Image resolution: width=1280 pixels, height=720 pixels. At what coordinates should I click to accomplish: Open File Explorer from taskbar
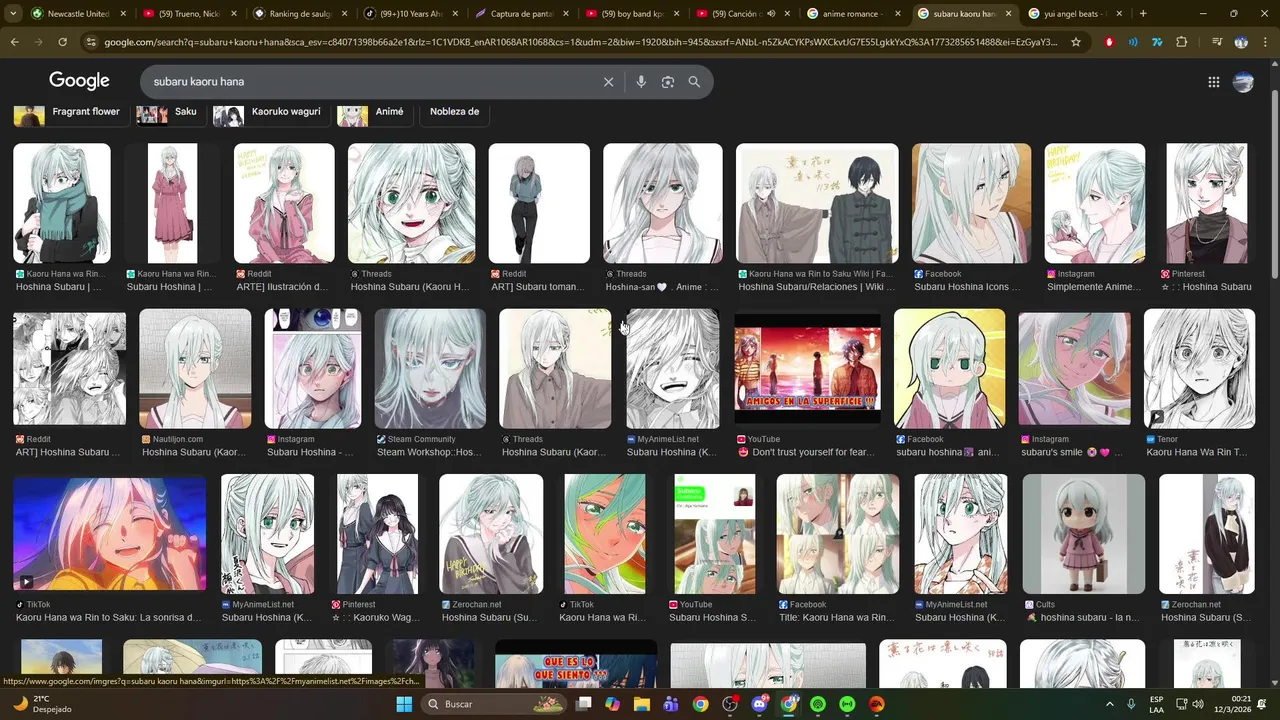coord(641,704)
